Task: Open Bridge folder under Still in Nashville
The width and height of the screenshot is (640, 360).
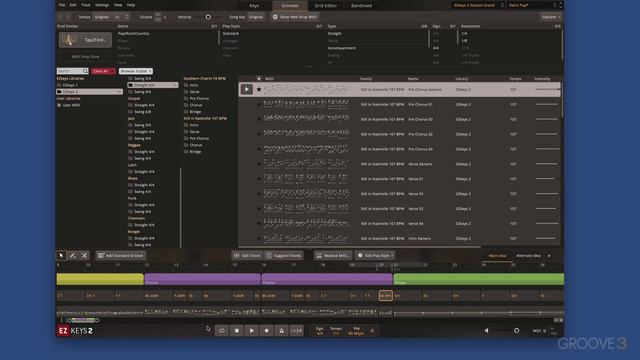Action: (x=195, y=152)
